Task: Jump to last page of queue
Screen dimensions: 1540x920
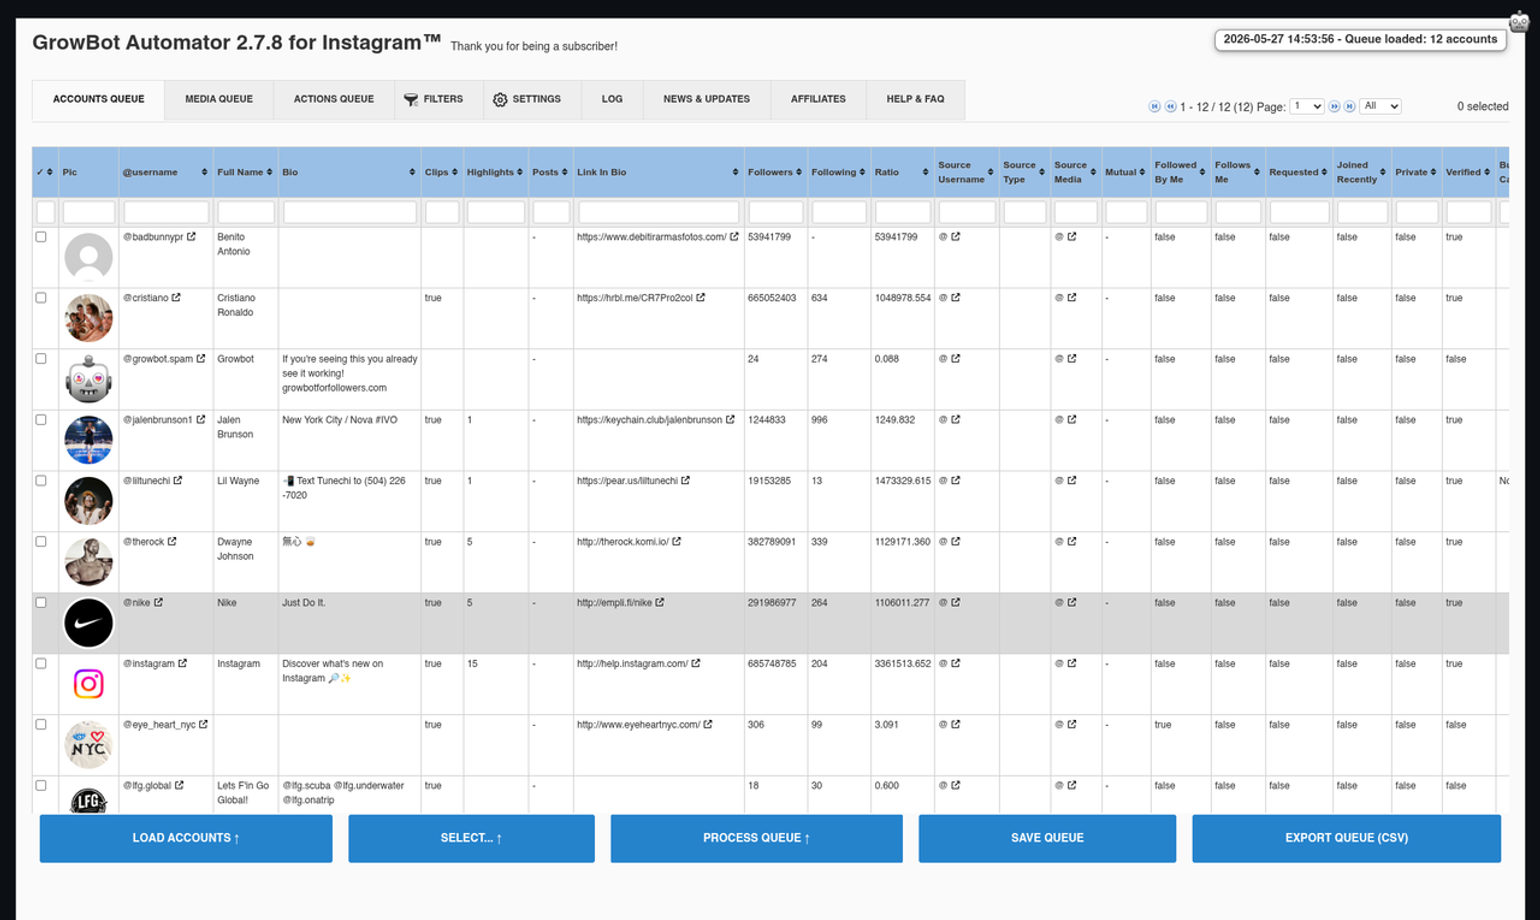Action: 1349,106
